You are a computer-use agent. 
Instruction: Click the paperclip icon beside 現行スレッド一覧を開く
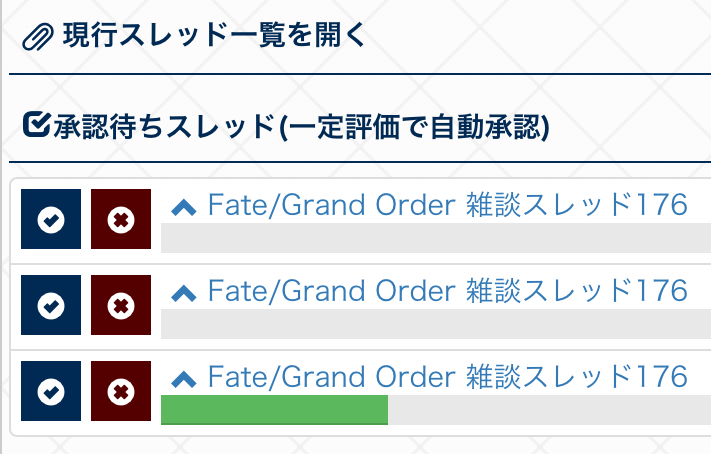(36, 39)
